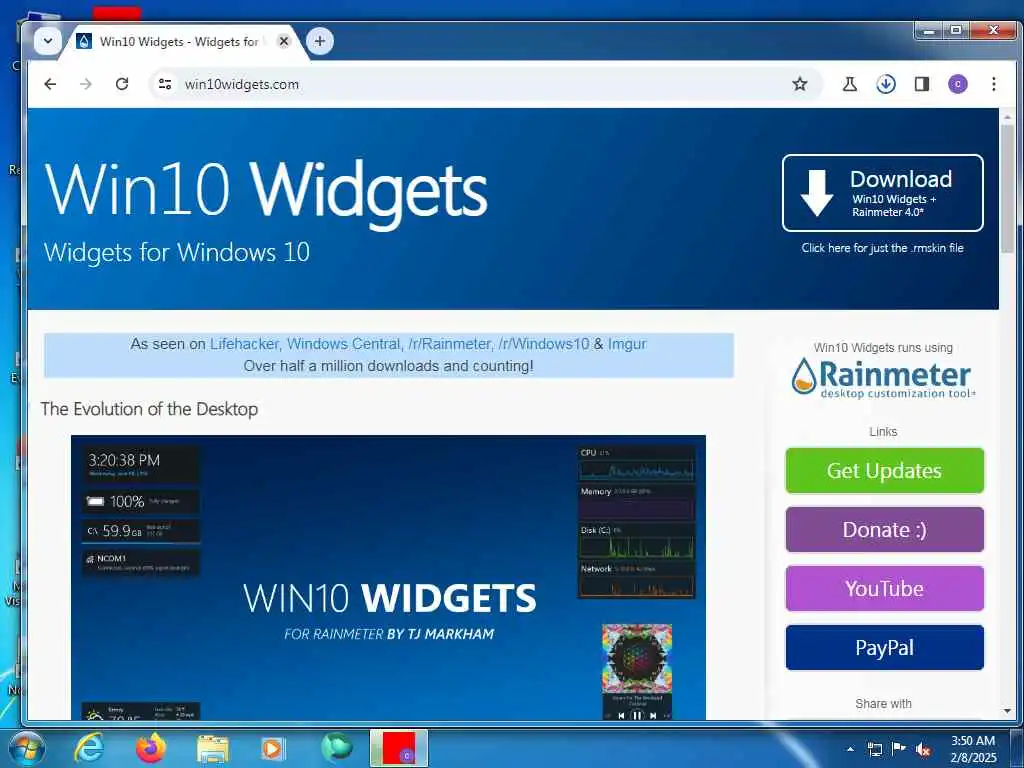Image resolution: width=1024 pixels, height=768 pixels.
Task: Open the tab search dropdown arrow
Action: [x=48, y=41]
